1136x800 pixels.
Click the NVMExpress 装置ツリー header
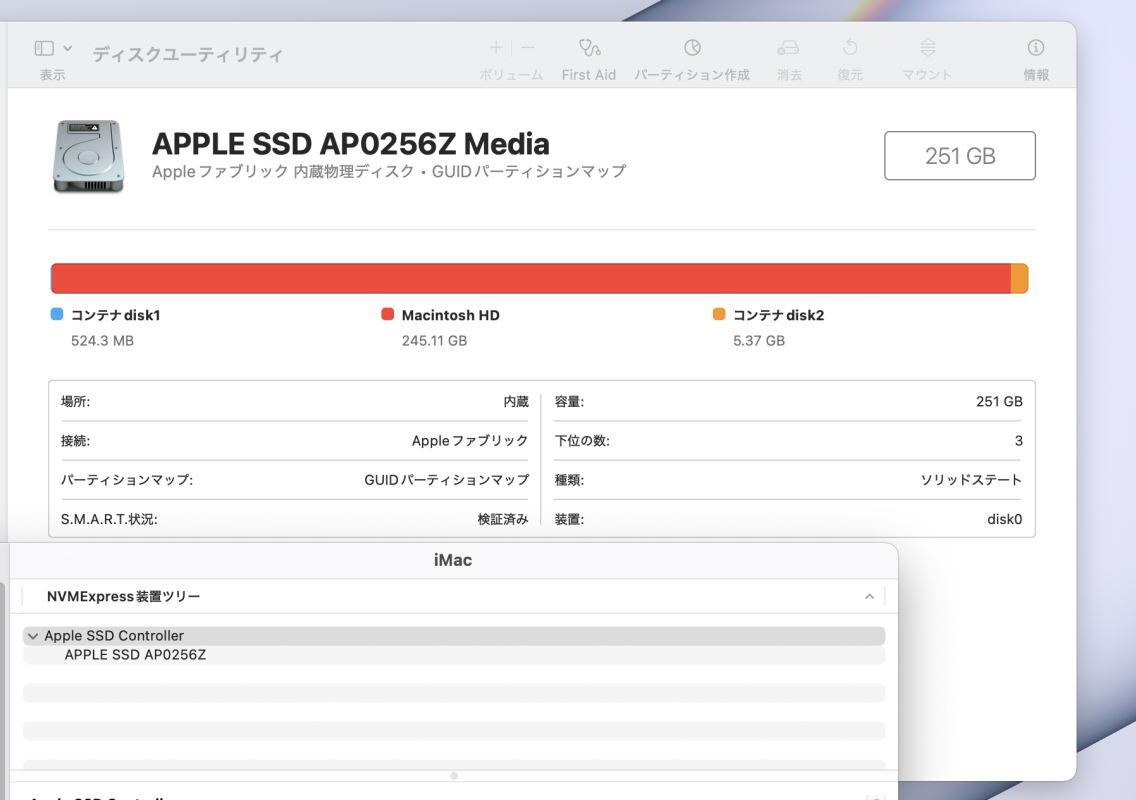tap(123, 596)
